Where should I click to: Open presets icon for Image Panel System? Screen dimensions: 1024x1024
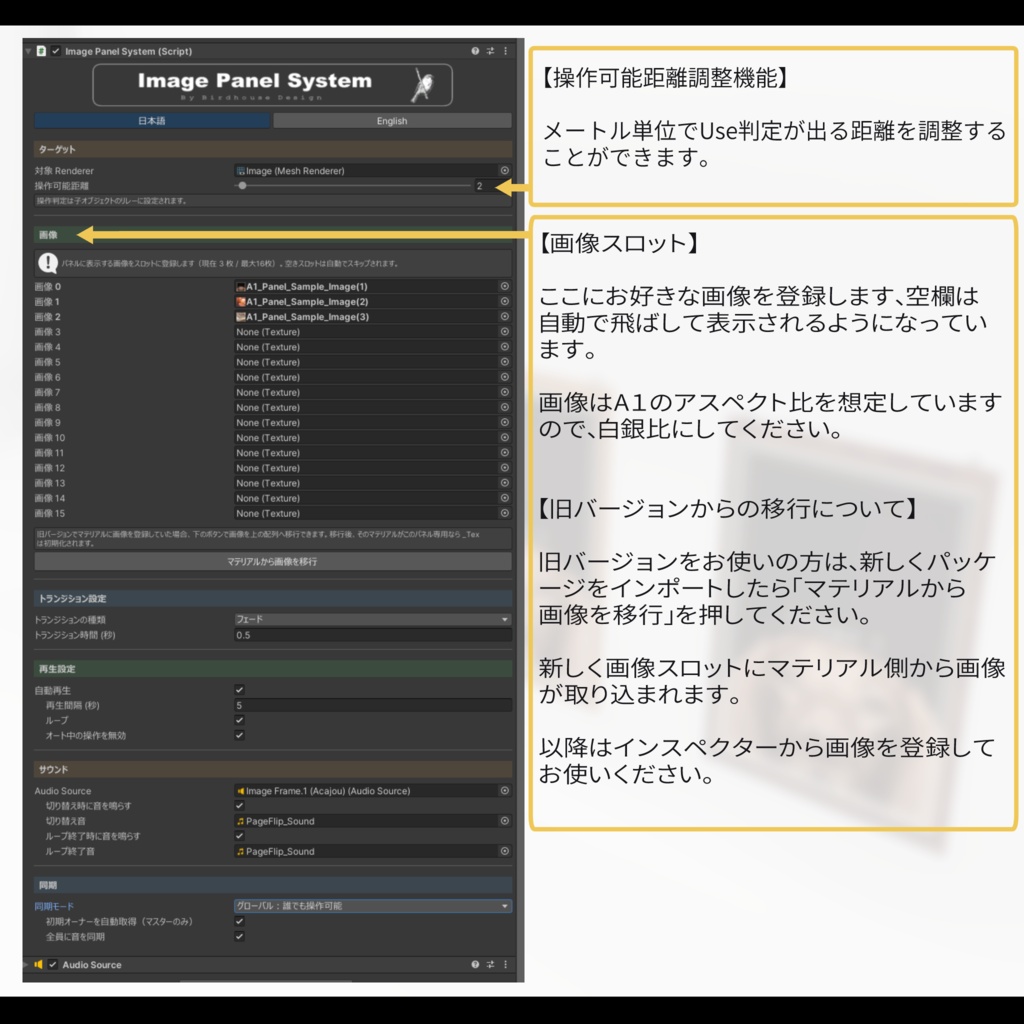490,51
